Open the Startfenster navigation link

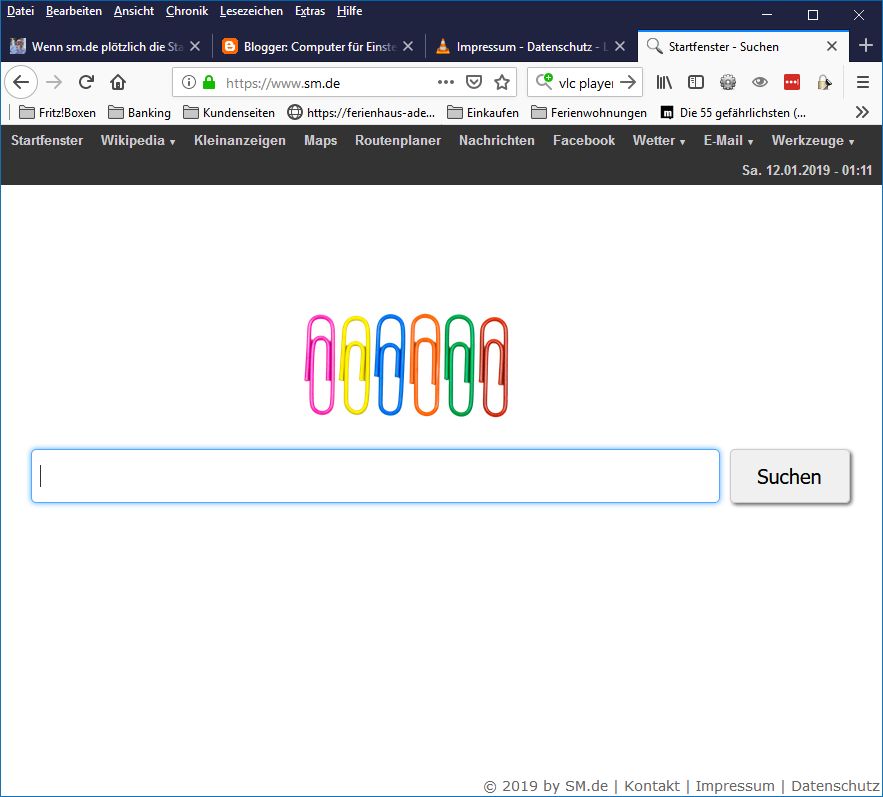click(47, 140)
